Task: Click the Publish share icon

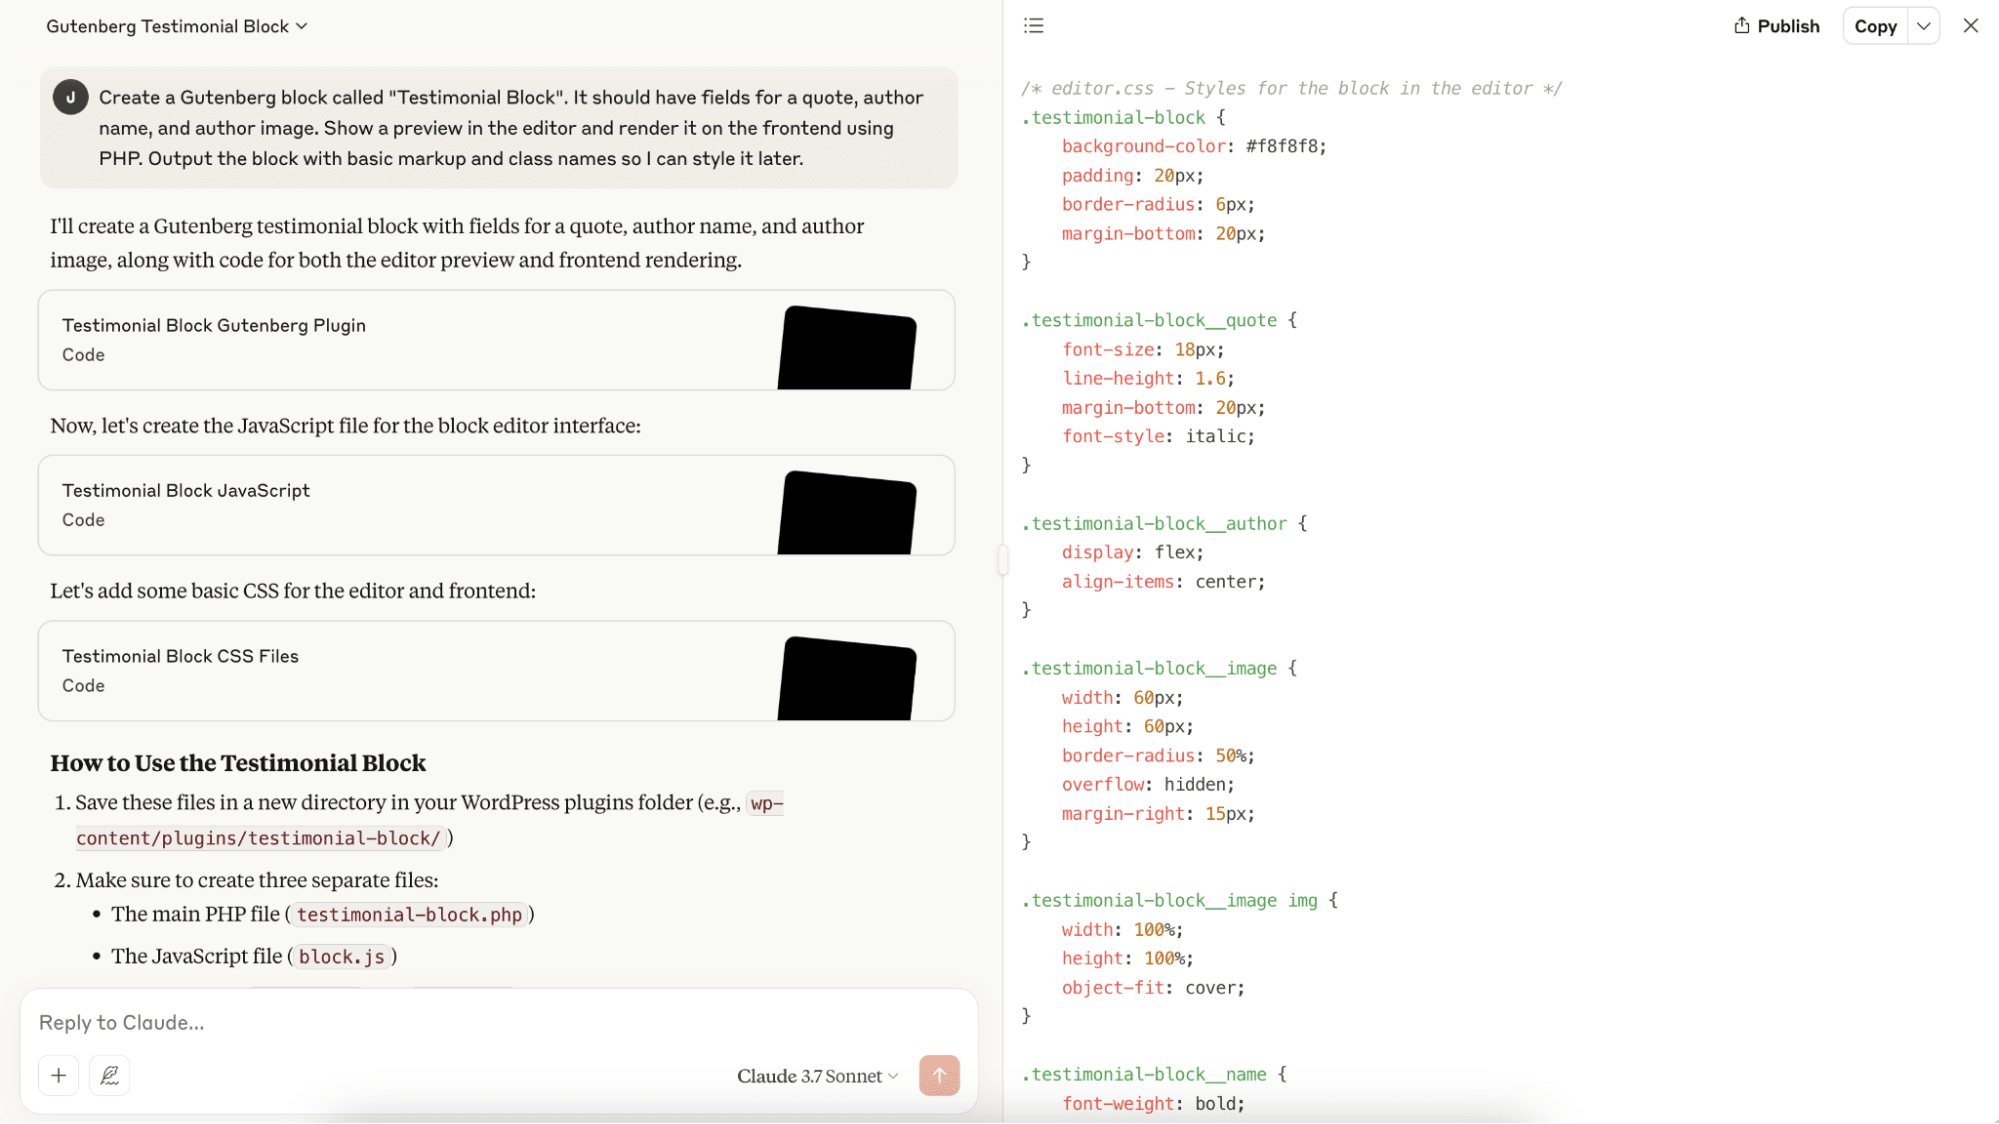Action: pos(1742,26)
